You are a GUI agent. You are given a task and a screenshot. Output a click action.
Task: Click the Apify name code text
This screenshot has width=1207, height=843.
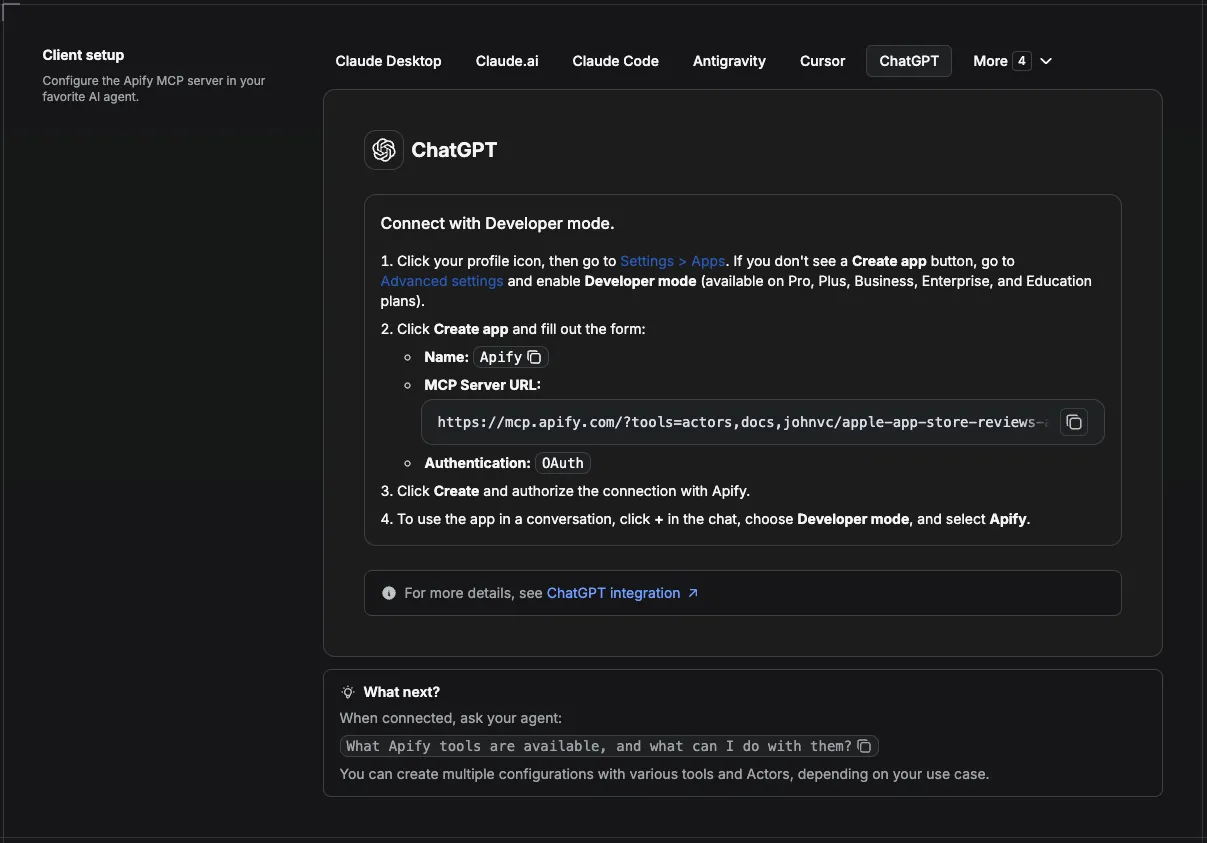501,357
